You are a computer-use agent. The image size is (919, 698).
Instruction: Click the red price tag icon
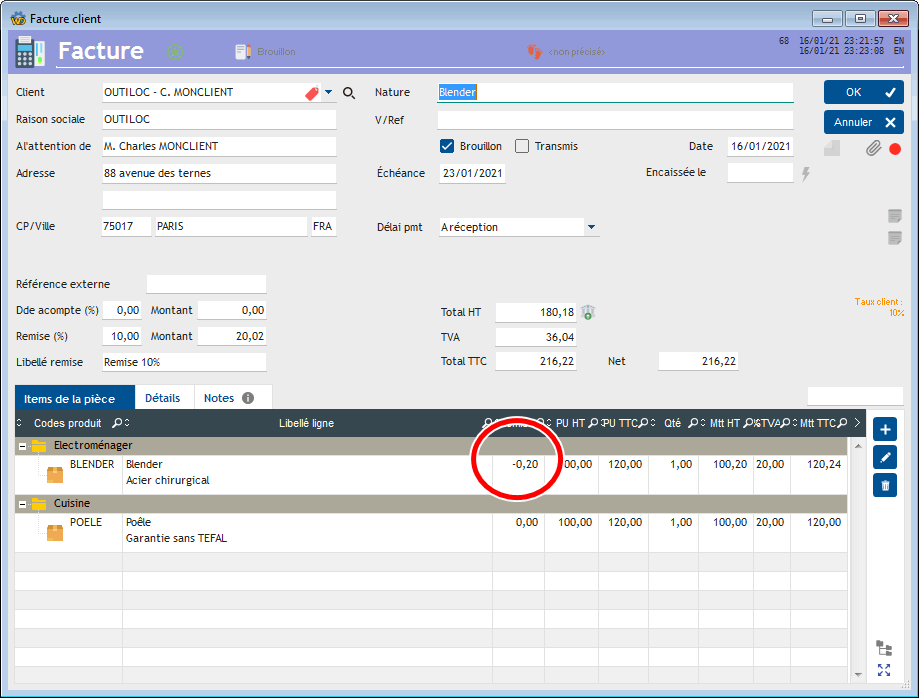[312, 93]
